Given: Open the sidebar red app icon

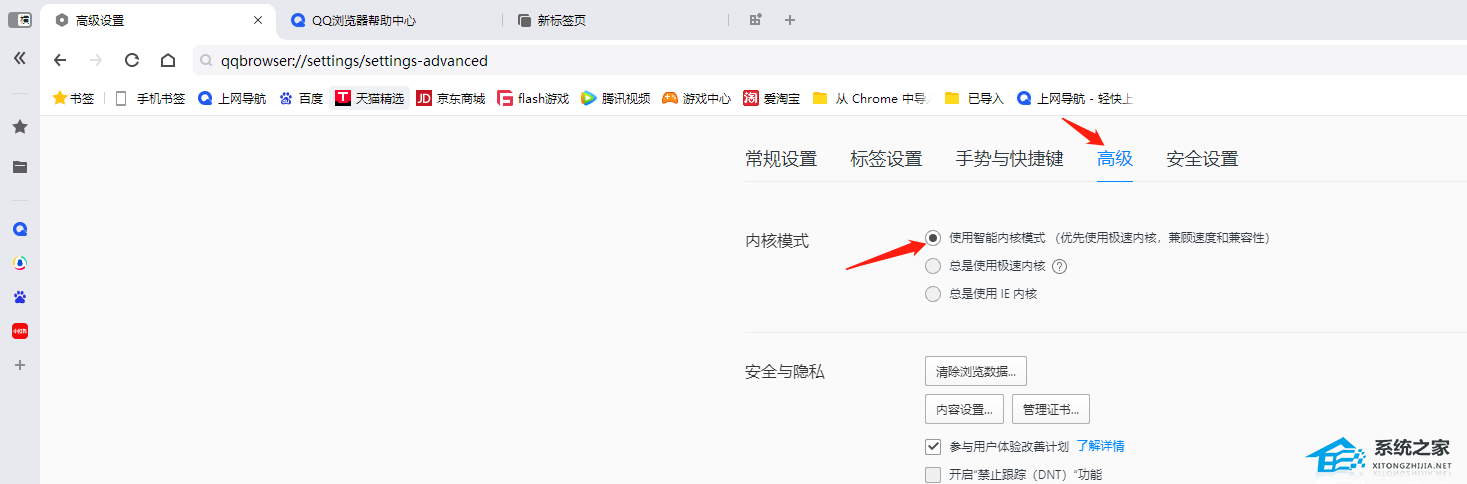Looking at the screenshot, I should [19, 331].
